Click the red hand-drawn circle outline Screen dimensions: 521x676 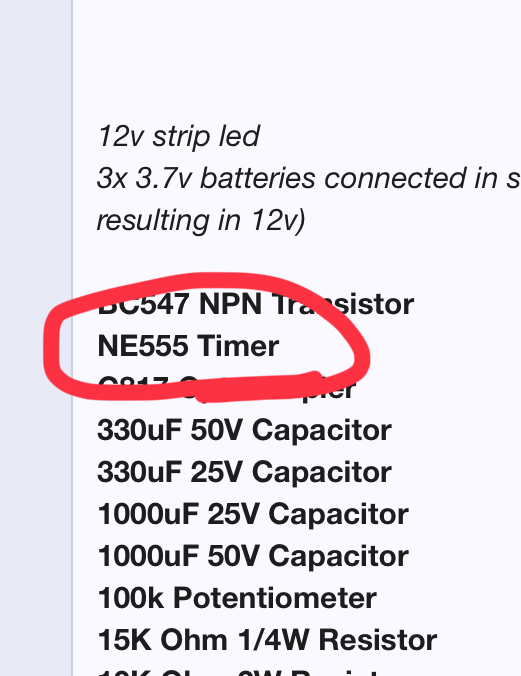[x=205, y=280]
